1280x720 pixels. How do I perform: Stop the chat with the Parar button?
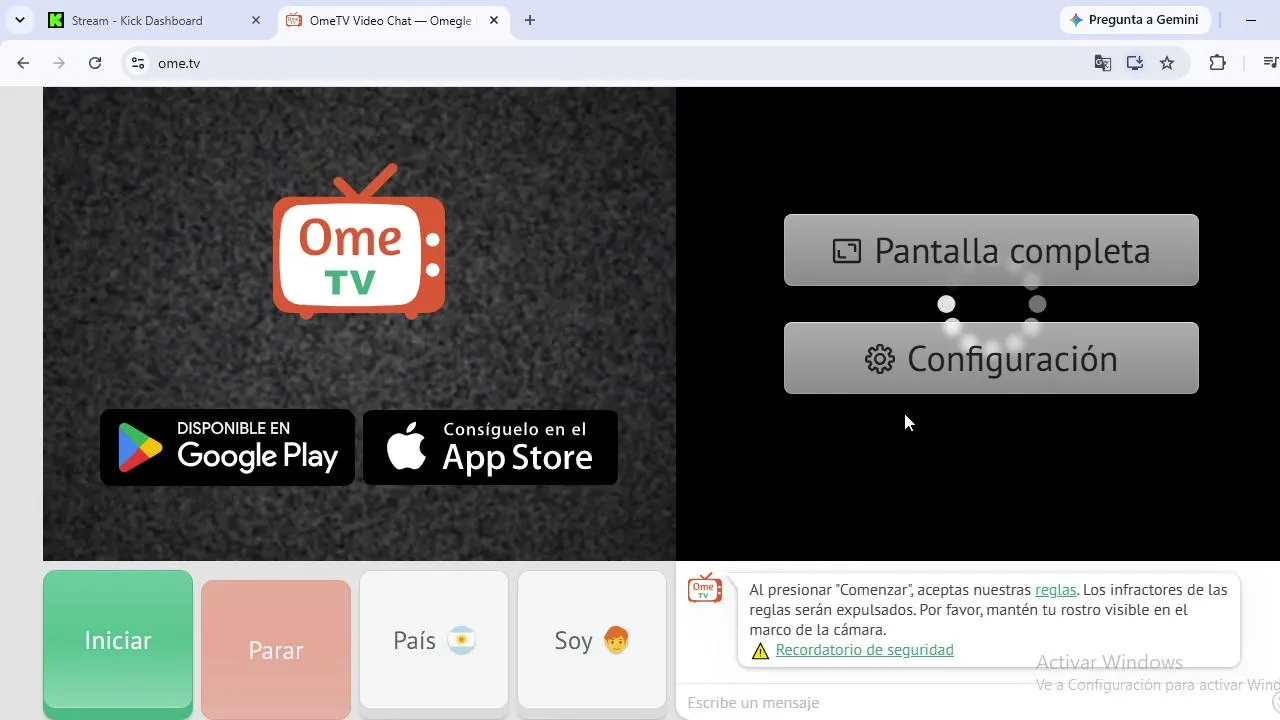[276, 650]
